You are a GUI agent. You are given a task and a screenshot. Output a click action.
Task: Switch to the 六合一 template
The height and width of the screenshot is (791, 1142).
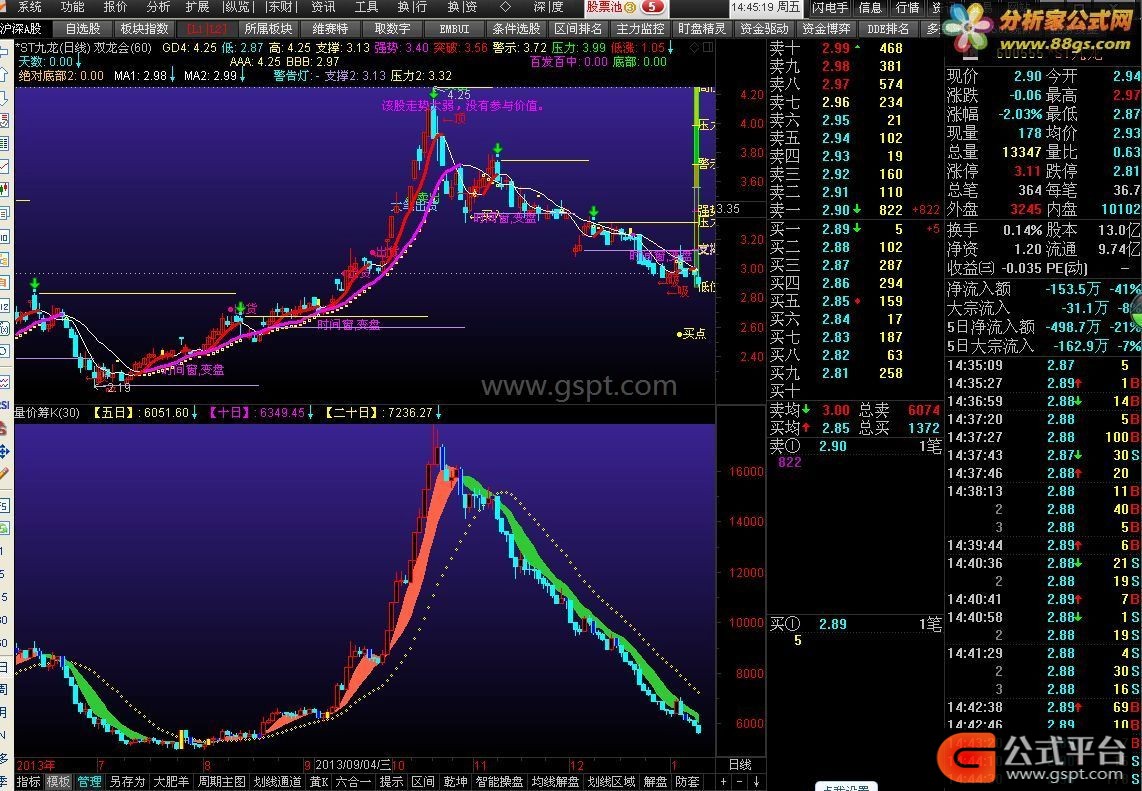pos(353,782)
